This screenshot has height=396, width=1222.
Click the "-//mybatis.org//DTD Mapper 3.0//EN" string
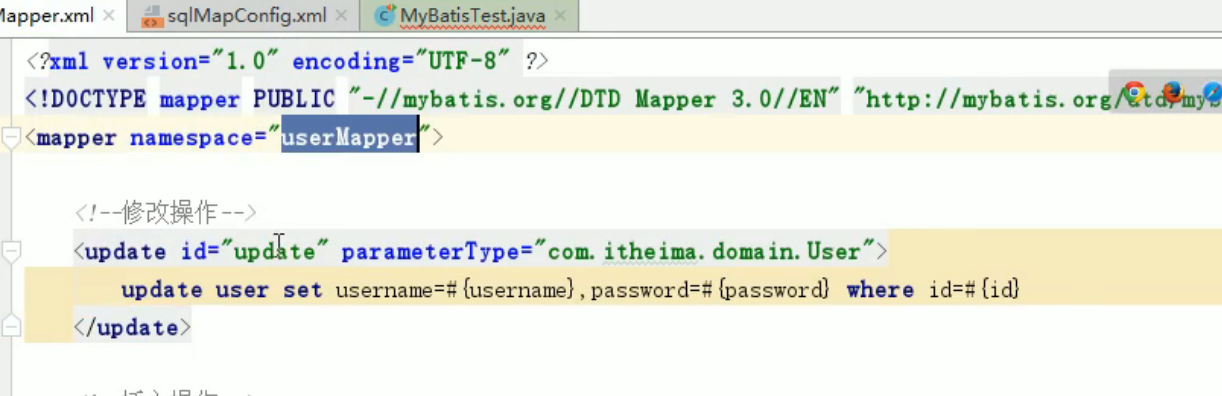[594, 99]
